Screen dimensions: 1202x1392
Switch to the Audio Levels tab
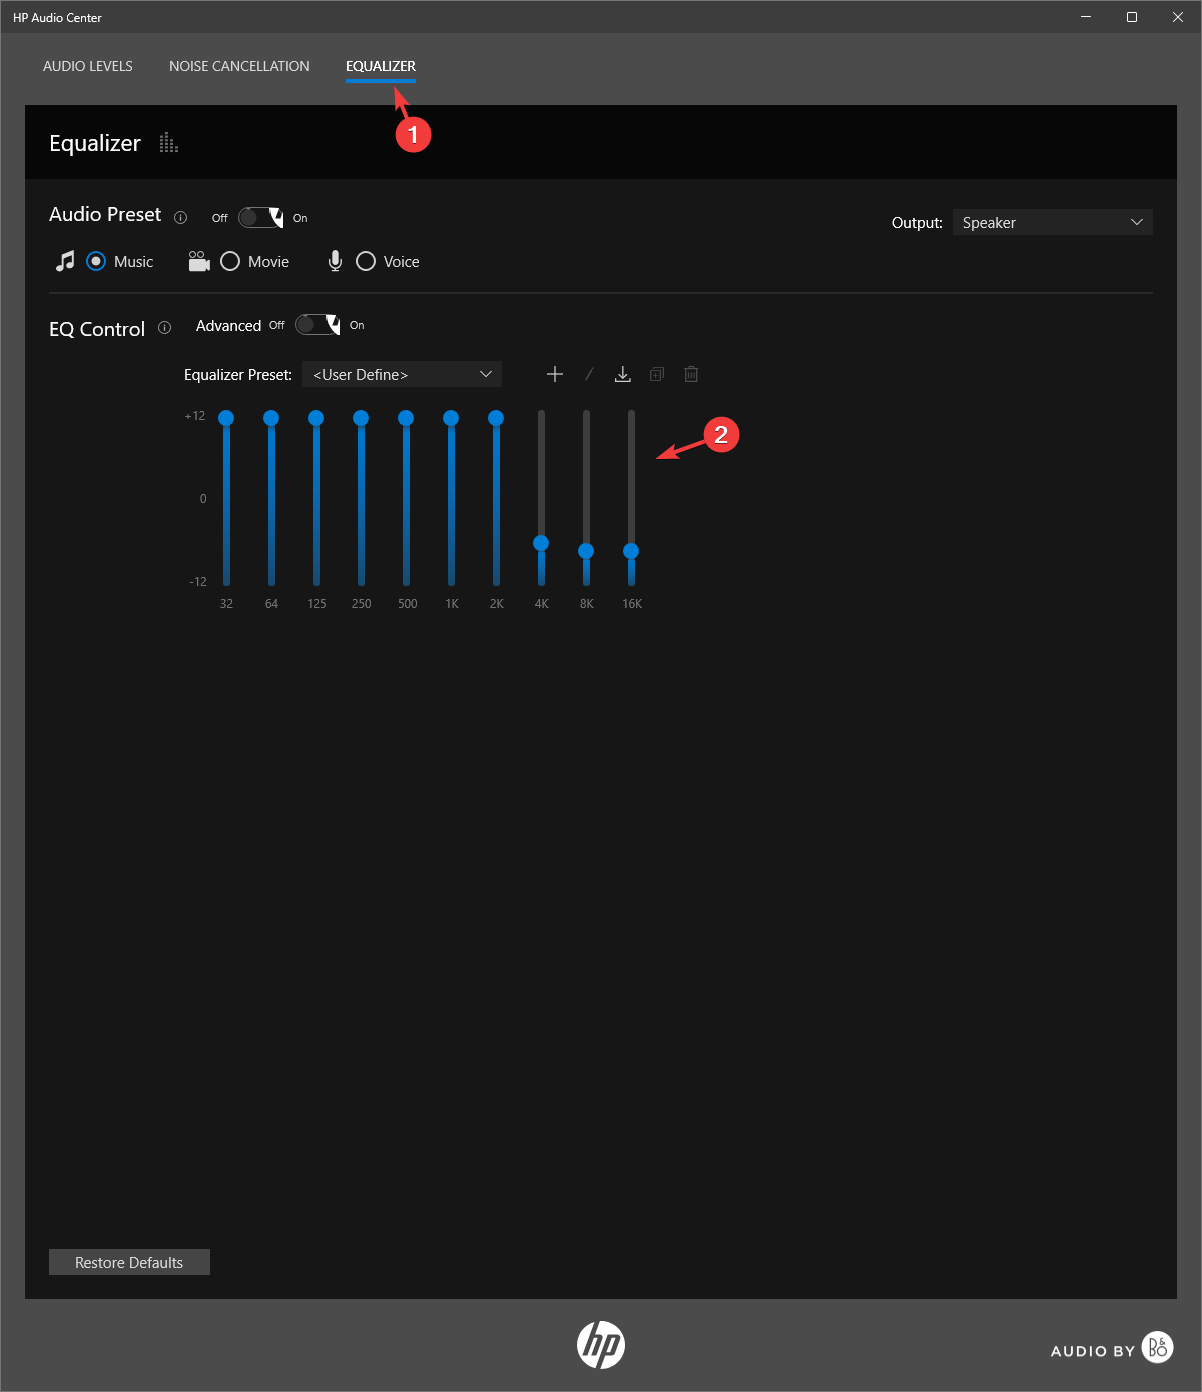pyautogui.click(x=88, y=66)
